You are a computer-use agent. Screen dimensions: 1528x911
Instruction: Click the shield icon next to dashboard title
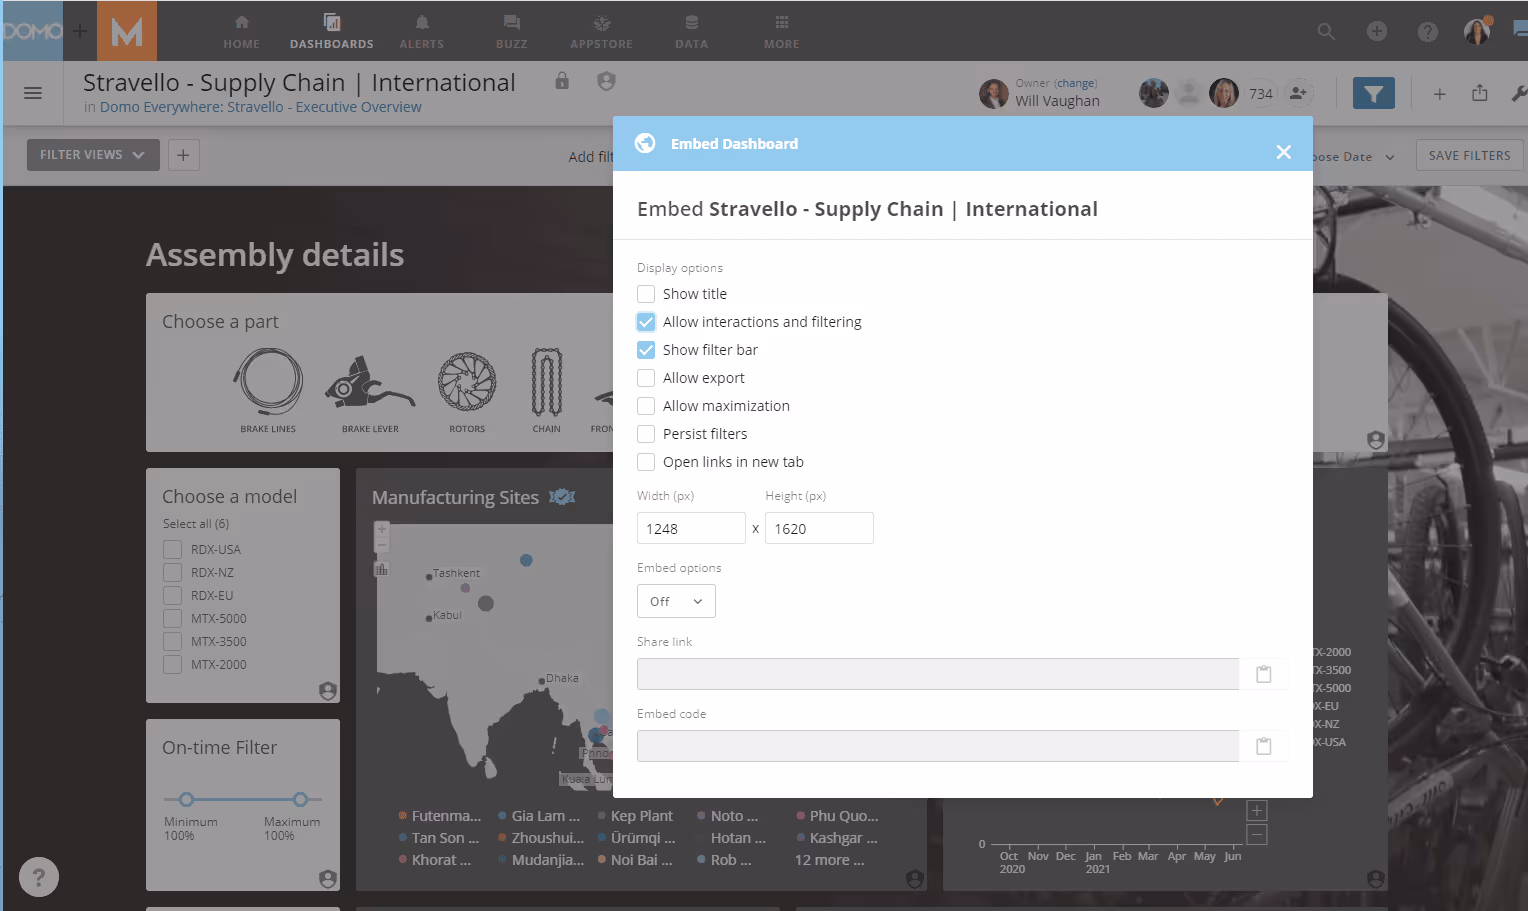click(x=606, y=81)
